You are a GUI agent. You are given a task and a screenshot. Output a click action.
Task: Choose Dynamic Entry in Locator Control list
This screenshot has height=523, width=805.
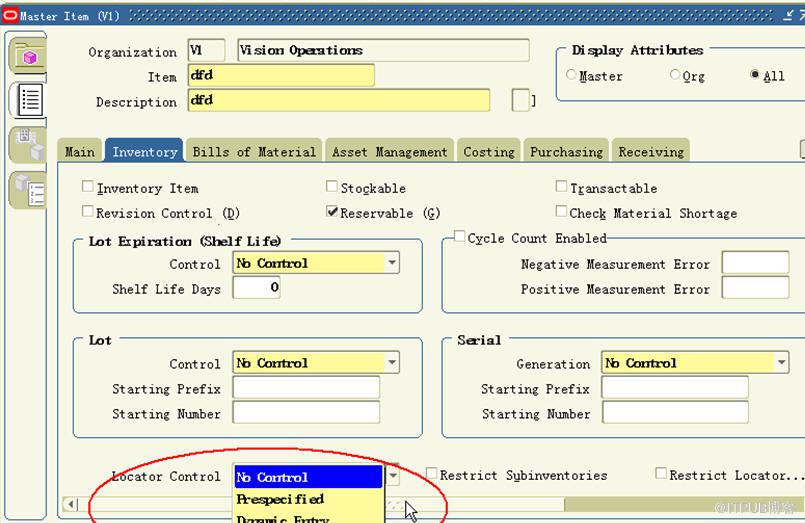tap(308, 517)
